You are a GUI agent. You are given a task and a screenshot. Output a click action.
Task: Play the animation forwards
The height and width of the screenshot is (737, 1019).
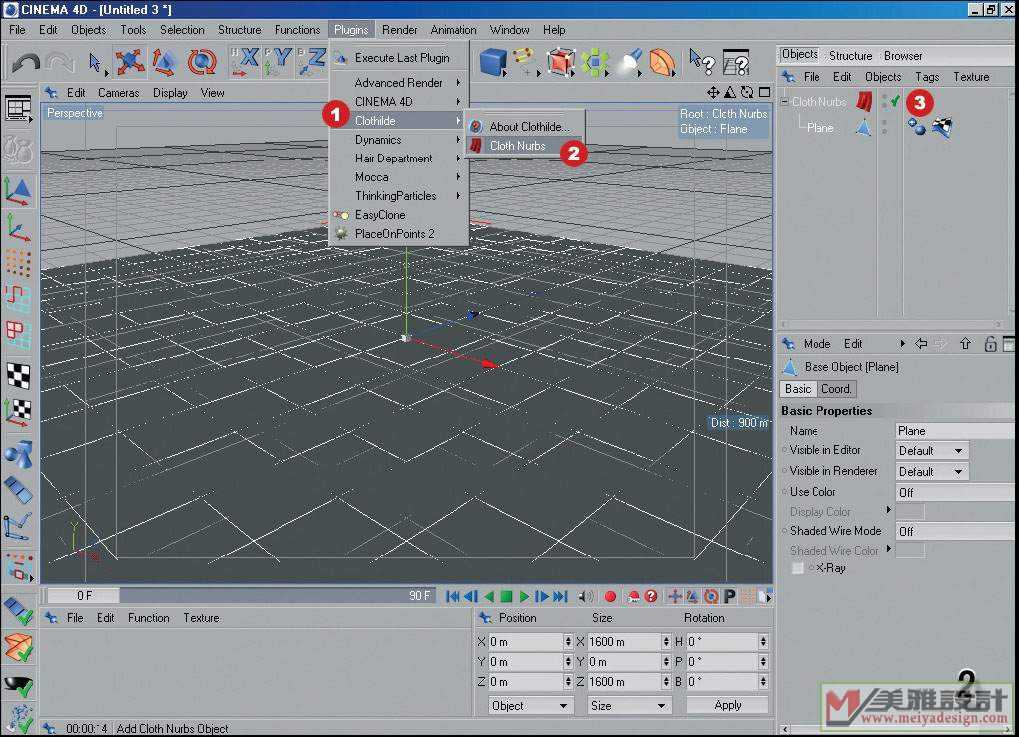(x=524, y=596)
